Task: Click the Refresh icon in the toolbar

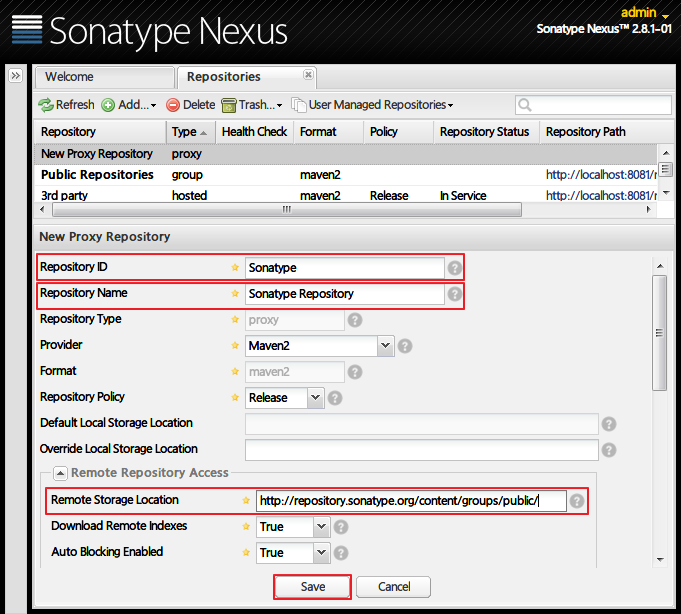Action: pos(46,105)
